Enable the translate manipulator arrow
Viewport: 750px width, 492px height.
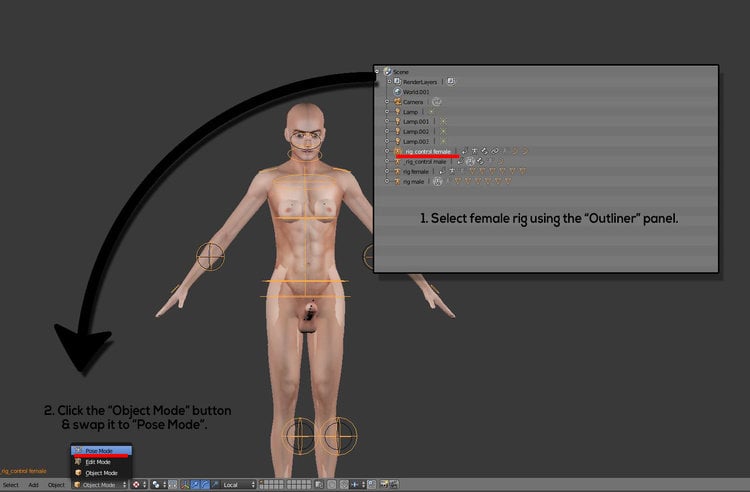coord(195,485)
